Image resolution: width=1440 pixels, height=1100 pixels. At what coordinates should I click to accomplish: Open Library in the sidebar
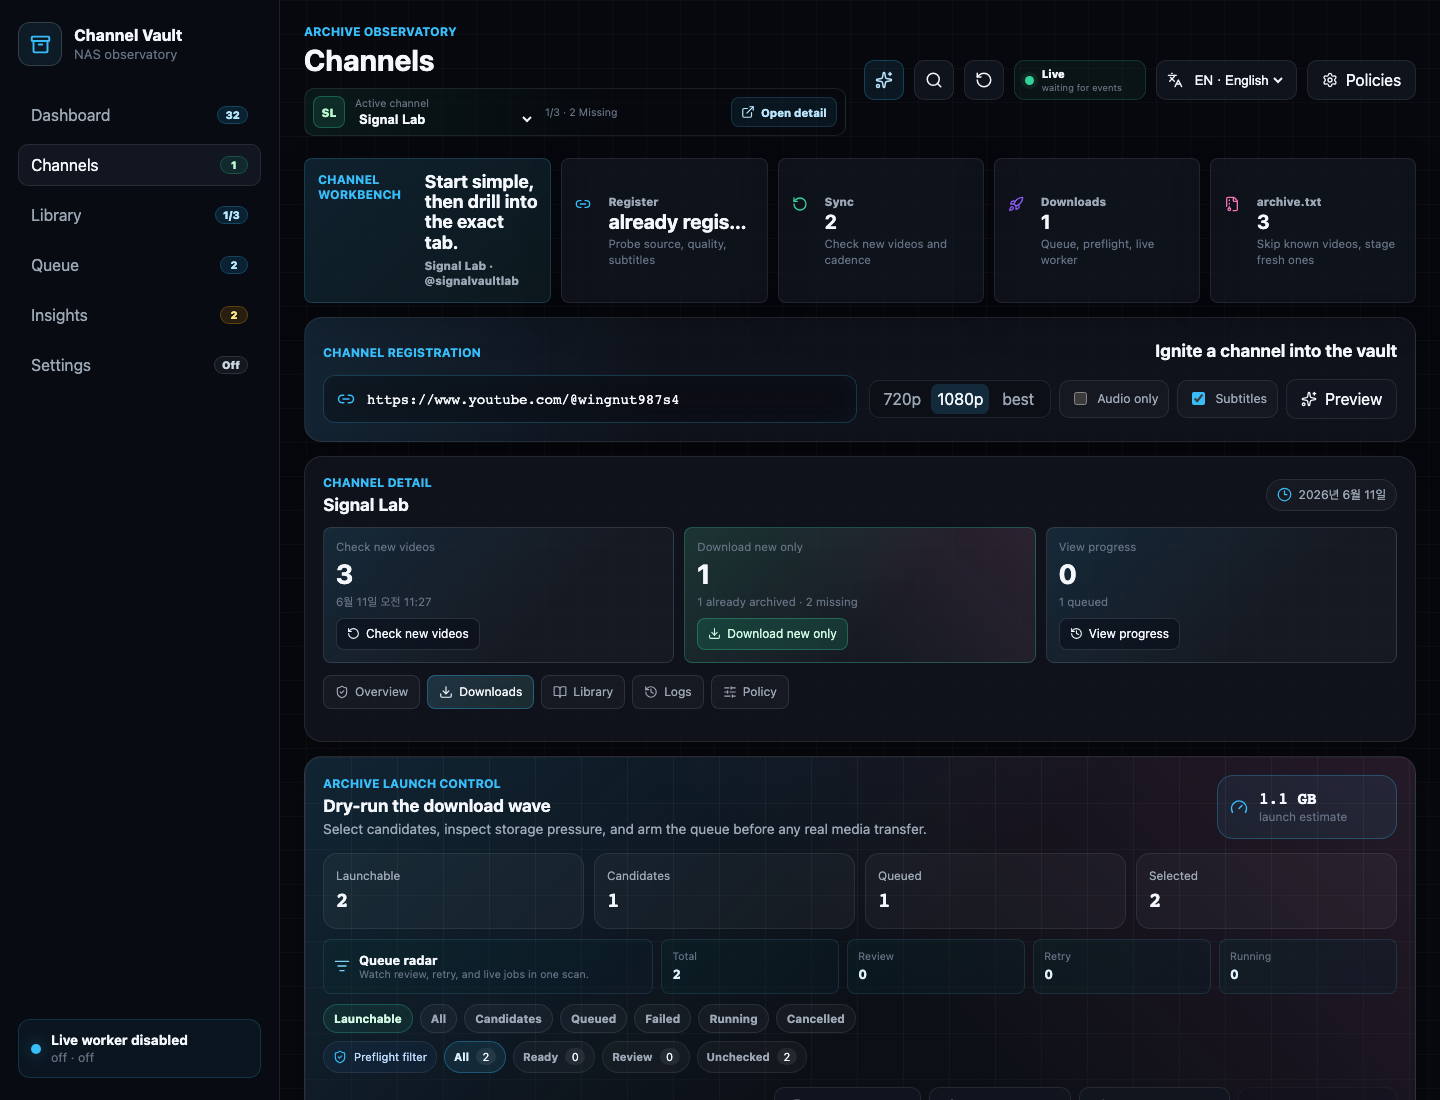[139, 215]
